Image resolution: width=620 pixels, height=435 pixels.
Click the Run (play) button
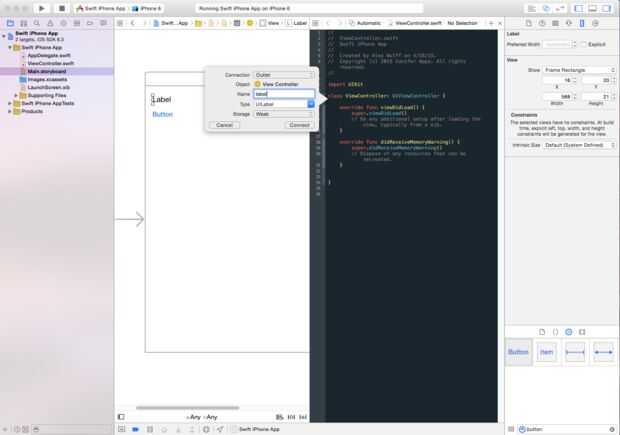(x=42, y=8)
